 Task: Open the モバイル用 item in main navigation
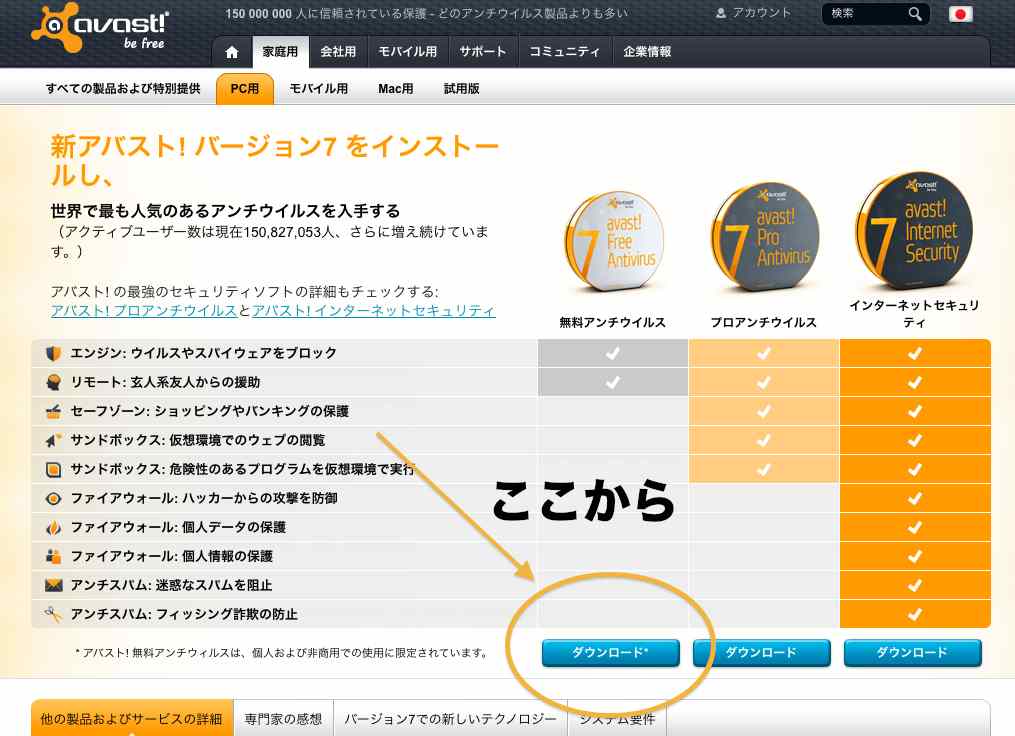pos(408,52)
